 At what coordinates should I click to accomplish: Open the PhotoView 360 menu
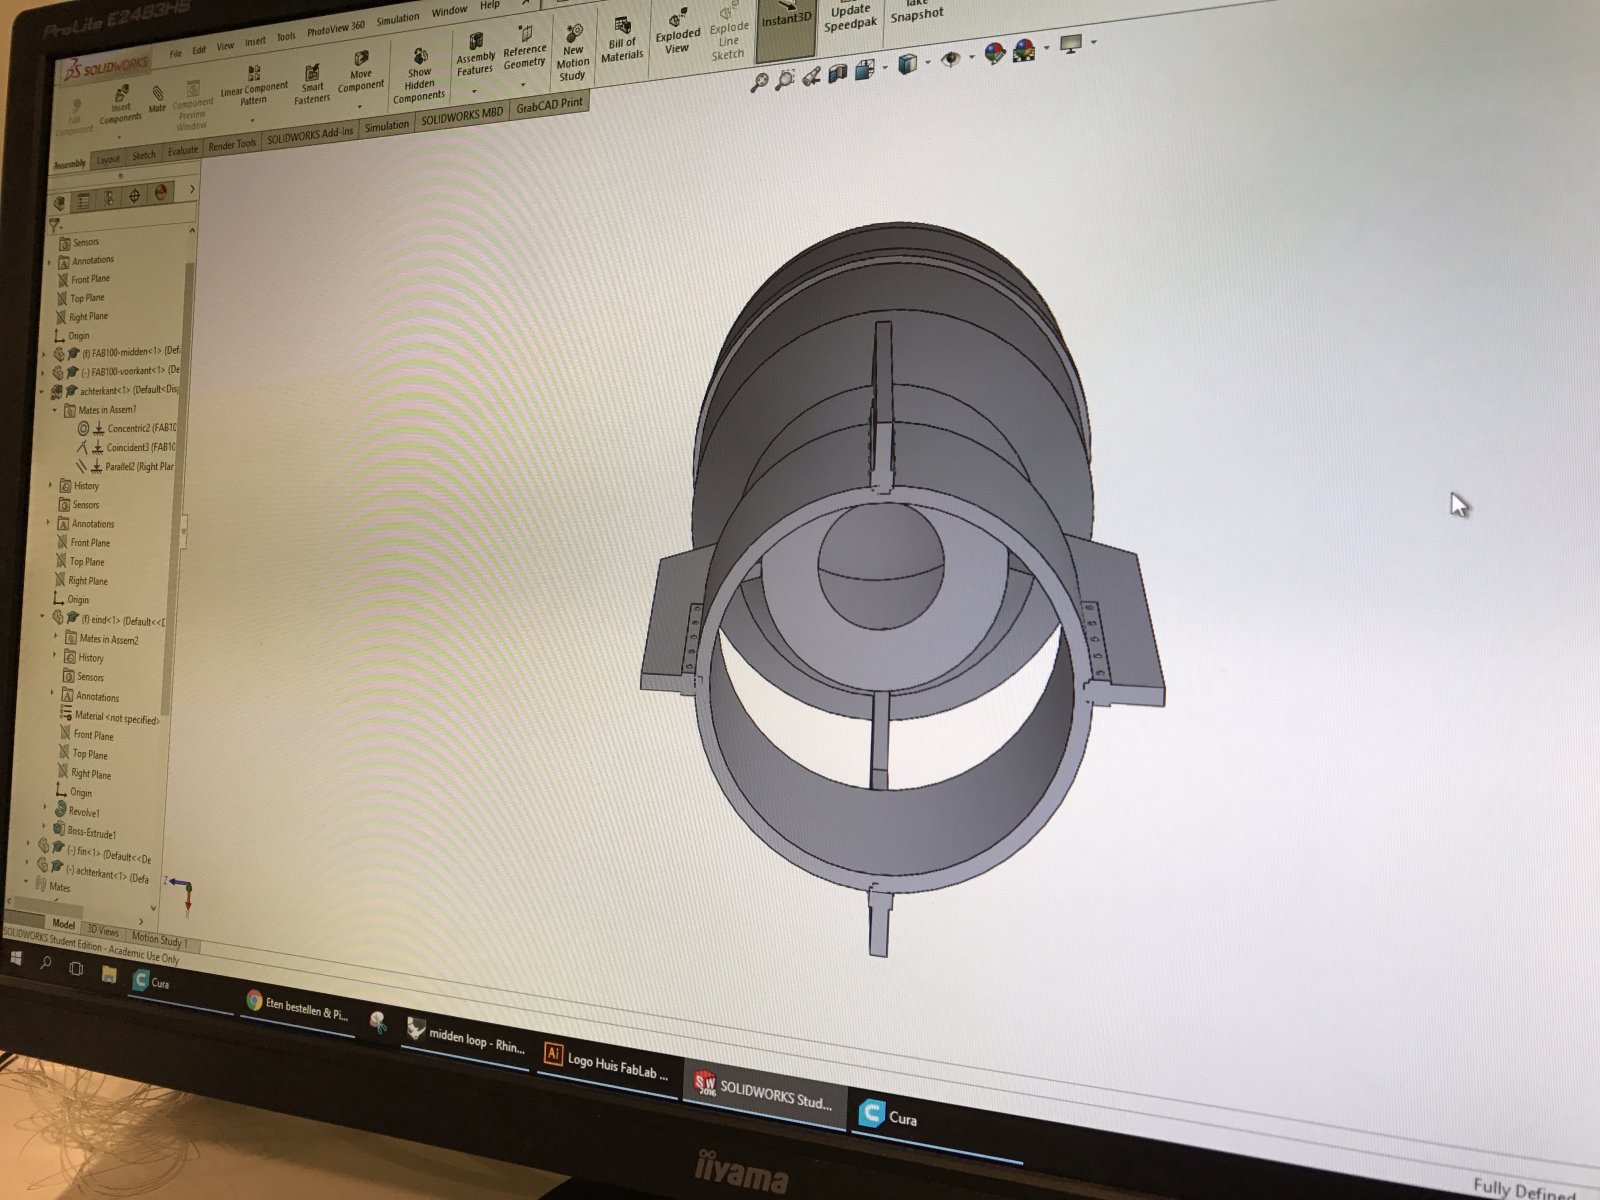point(335,29)
